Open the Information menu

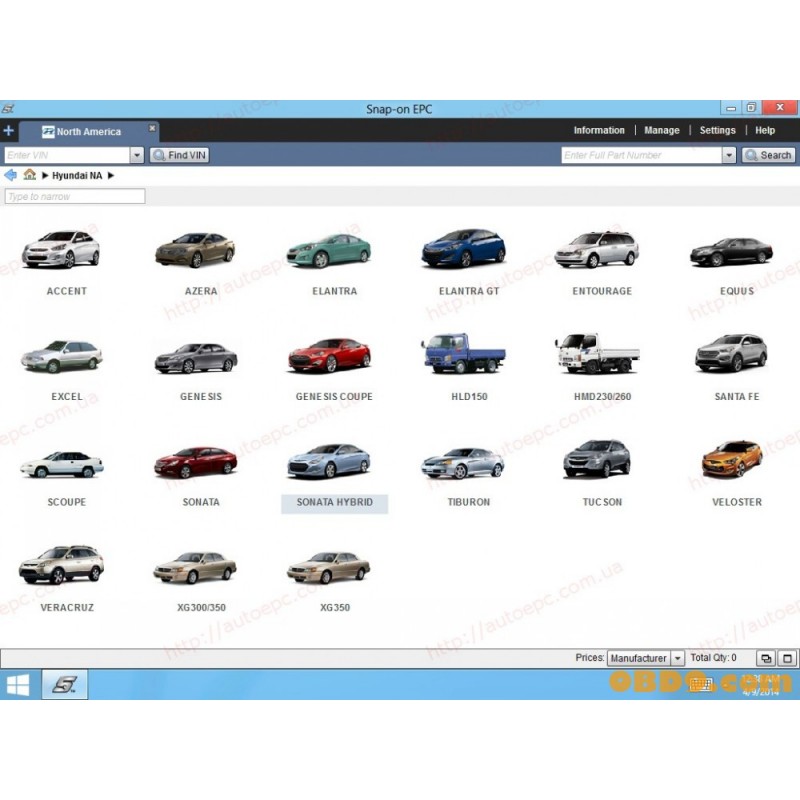(599, 131)
